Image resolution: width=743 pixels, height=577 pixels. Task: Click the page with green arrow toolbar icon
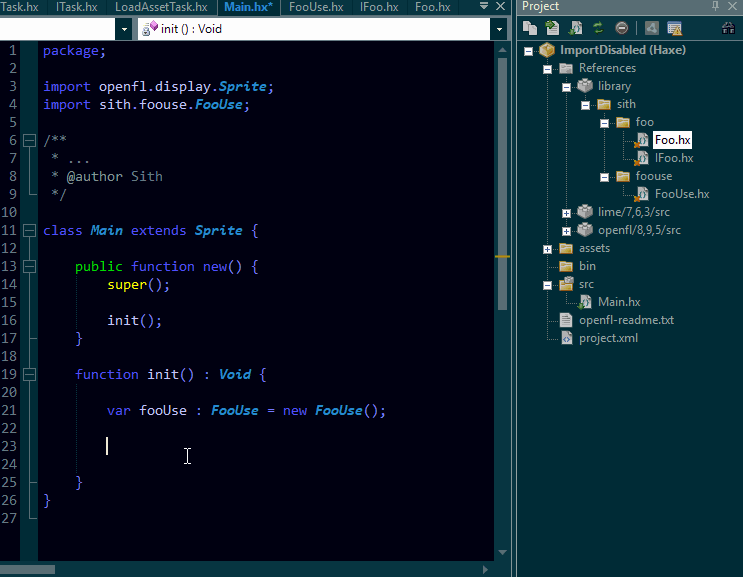point(552,28)
